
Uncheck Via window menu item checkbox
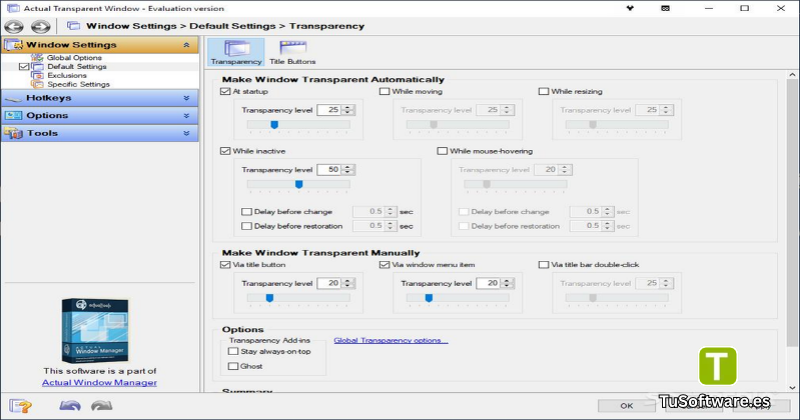click(384, 265)
